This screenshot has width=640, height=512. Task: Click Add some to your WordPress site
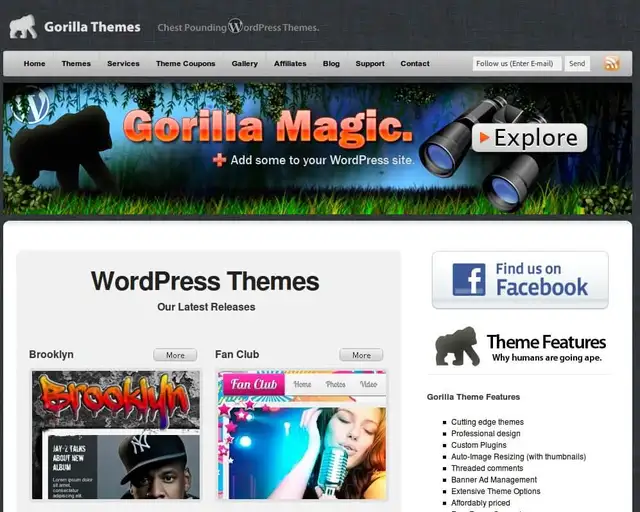(x=322, y=160)
